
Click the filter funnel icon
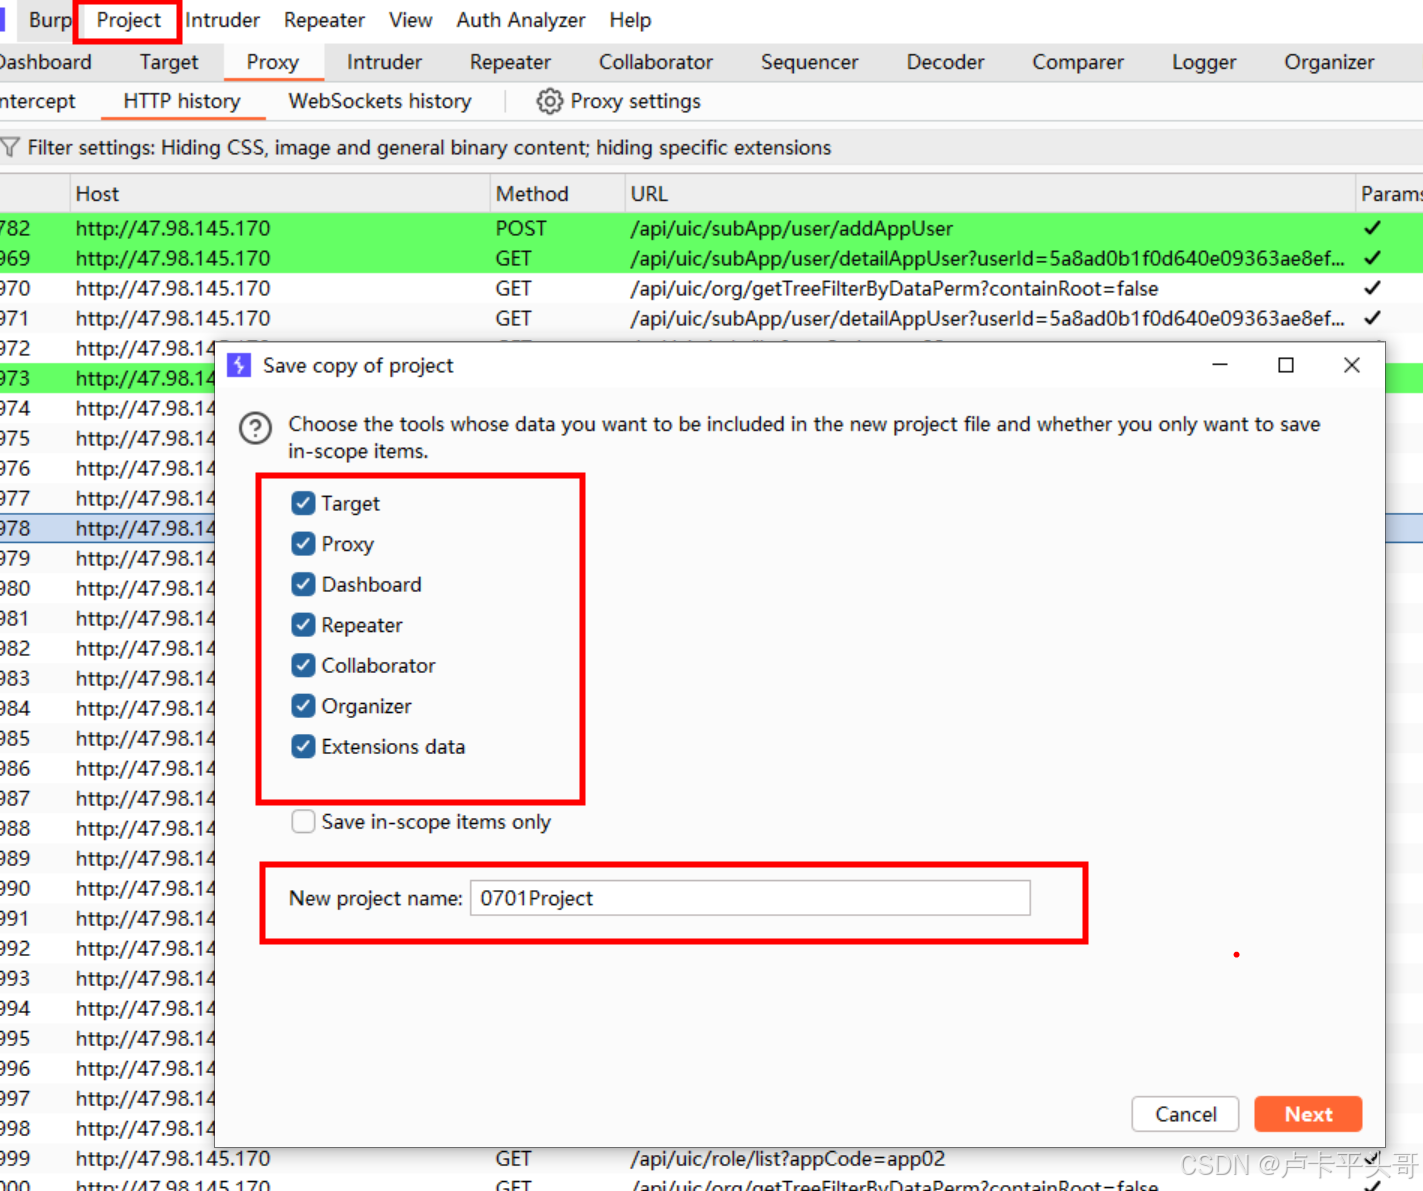click(12, 147)
